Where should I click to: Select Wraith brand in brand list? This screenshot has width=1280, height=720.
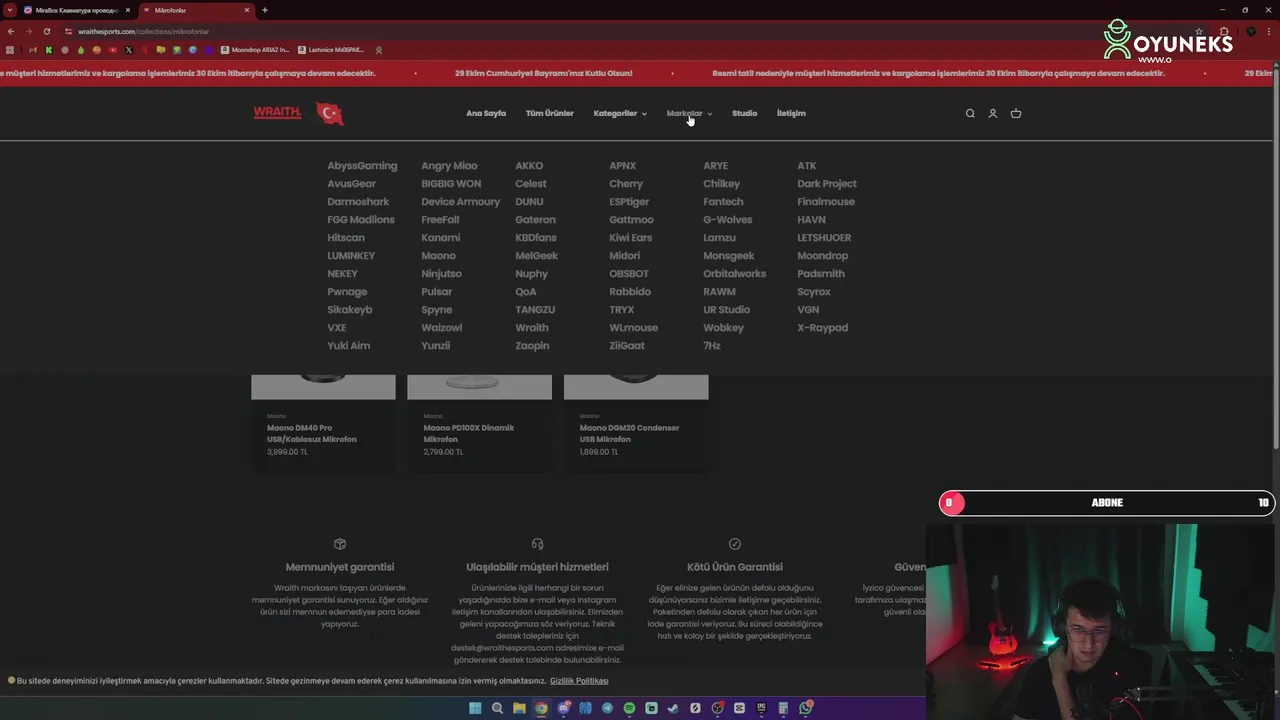click(x=531, y=328)
